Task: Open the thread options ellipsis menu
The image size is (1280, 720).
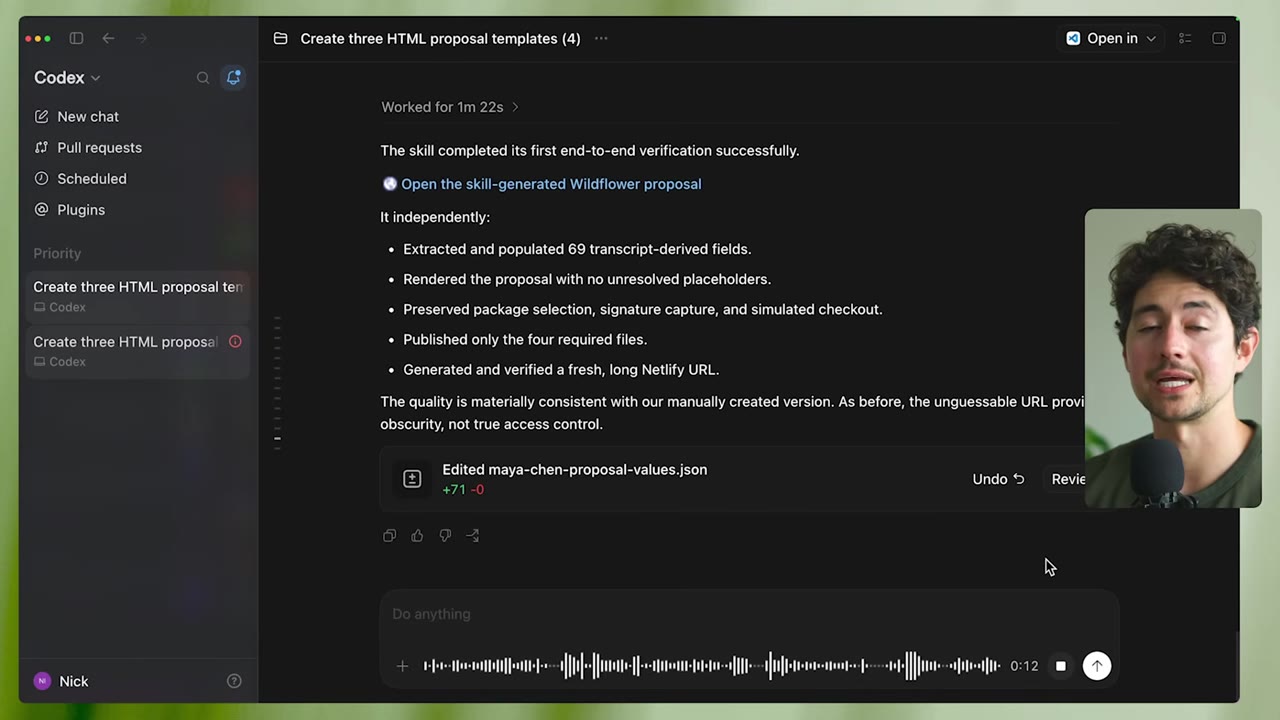Action: pyautogui.click(x=601, y=38)
